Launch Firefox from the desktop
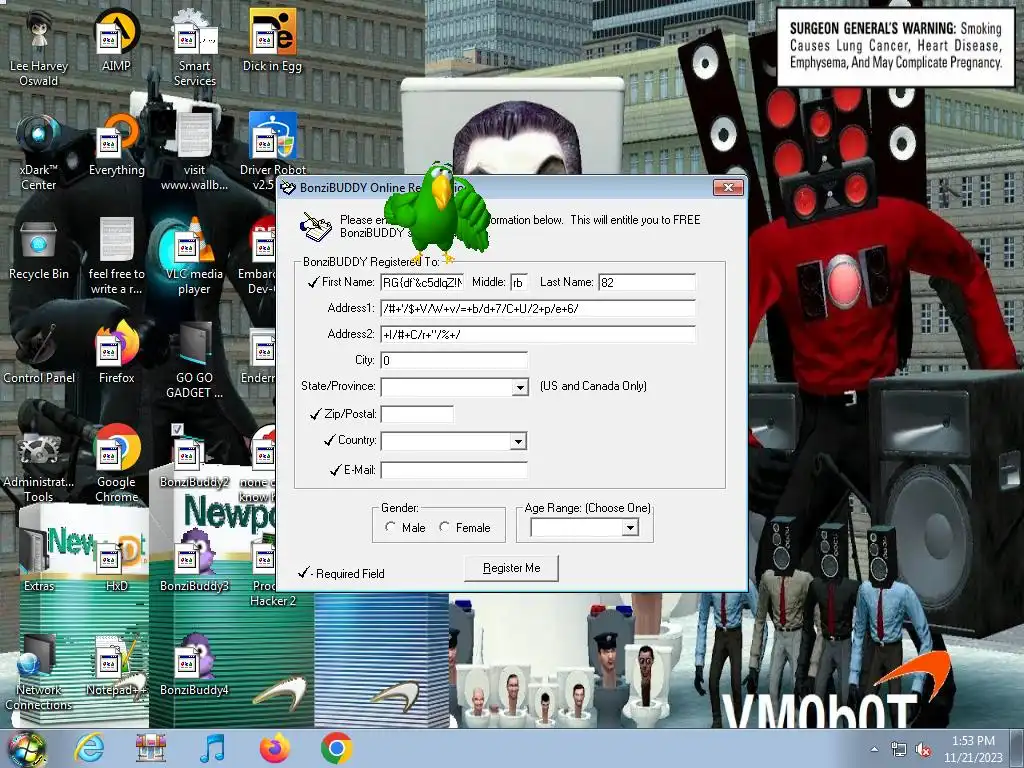The image size is (1024, 768). 116,353
